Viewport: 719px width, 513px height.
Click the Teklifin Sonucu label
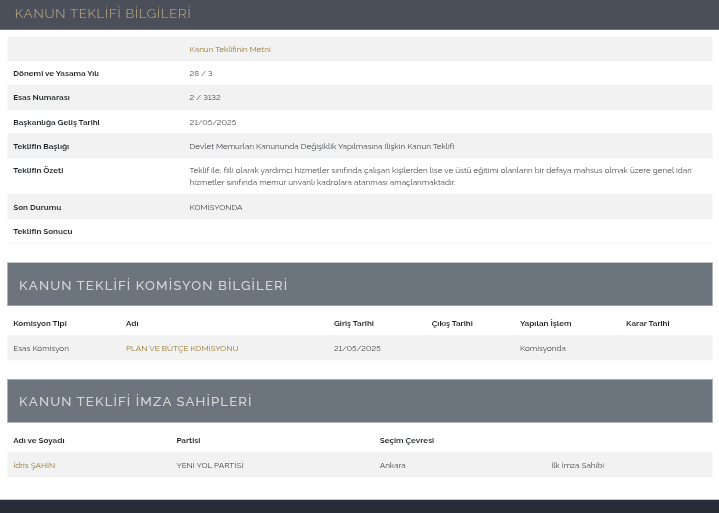tap(43, 232)
